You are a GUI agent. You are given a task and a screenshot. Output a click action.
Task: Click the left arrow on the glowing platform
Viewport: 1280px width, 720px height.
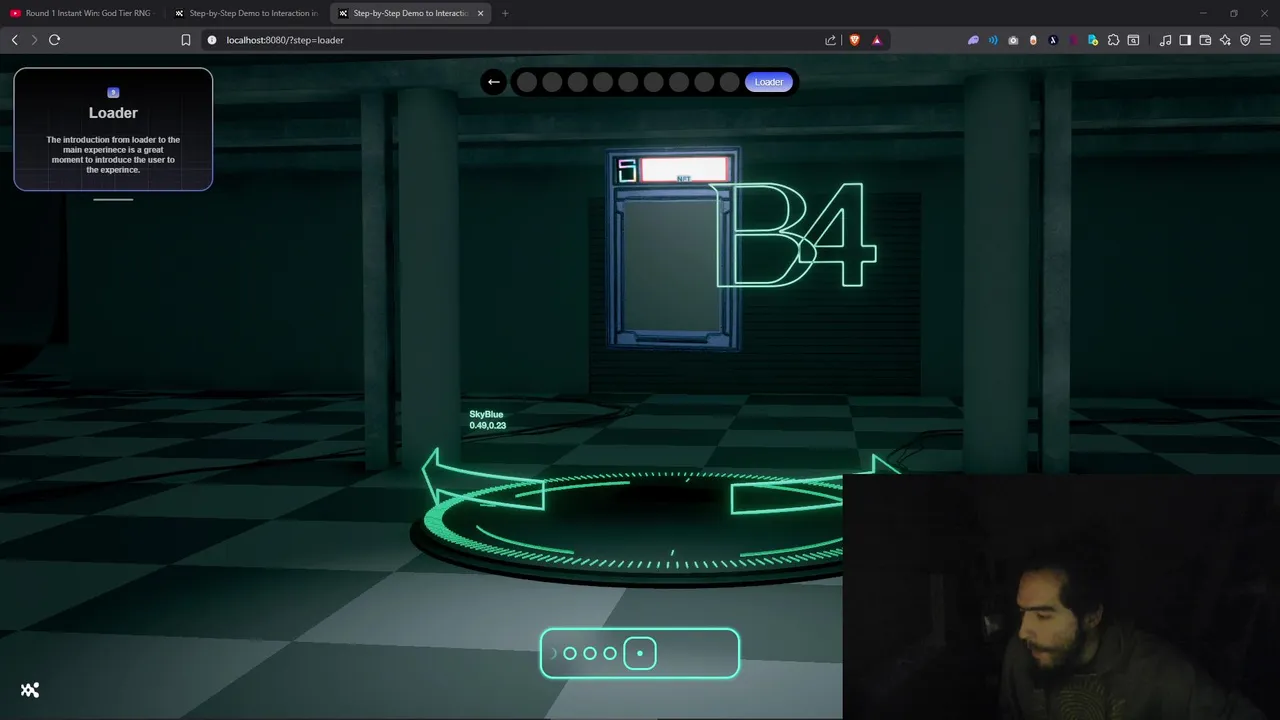(x=483, y=480)
